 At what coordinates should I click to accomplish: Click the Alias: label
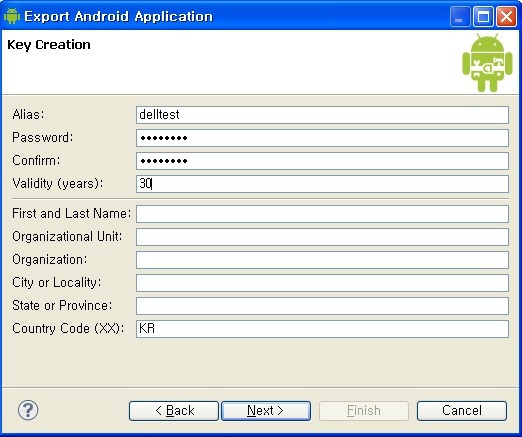tap(28, 114)
